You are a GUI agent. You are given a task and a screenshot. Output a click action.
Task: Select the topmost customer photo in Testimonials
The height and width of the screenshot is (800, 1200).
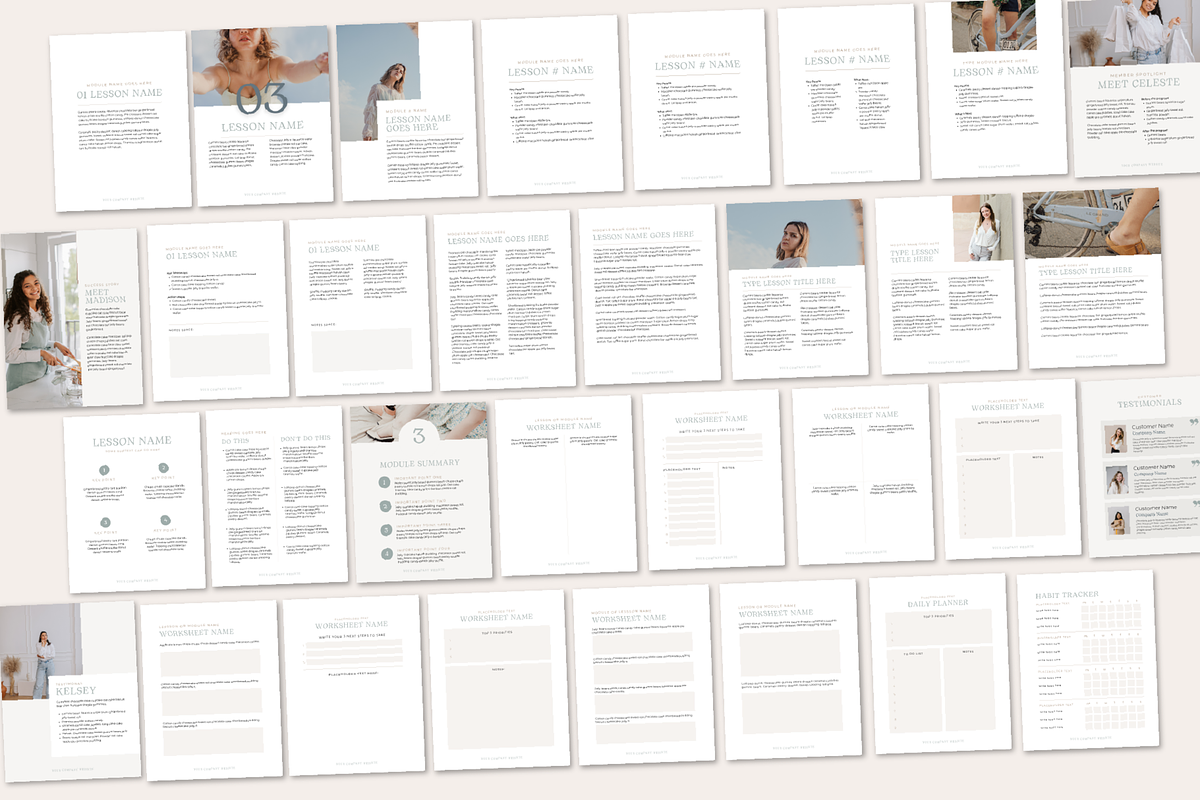(x=1115, y=440)
